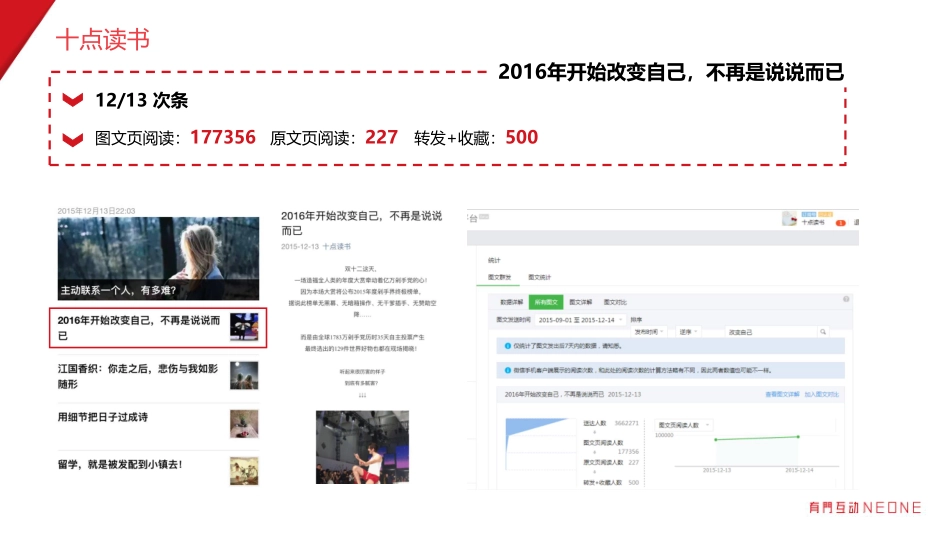Click the 查看图文详解 link
950x535 pixels.
tap(782, 394)
